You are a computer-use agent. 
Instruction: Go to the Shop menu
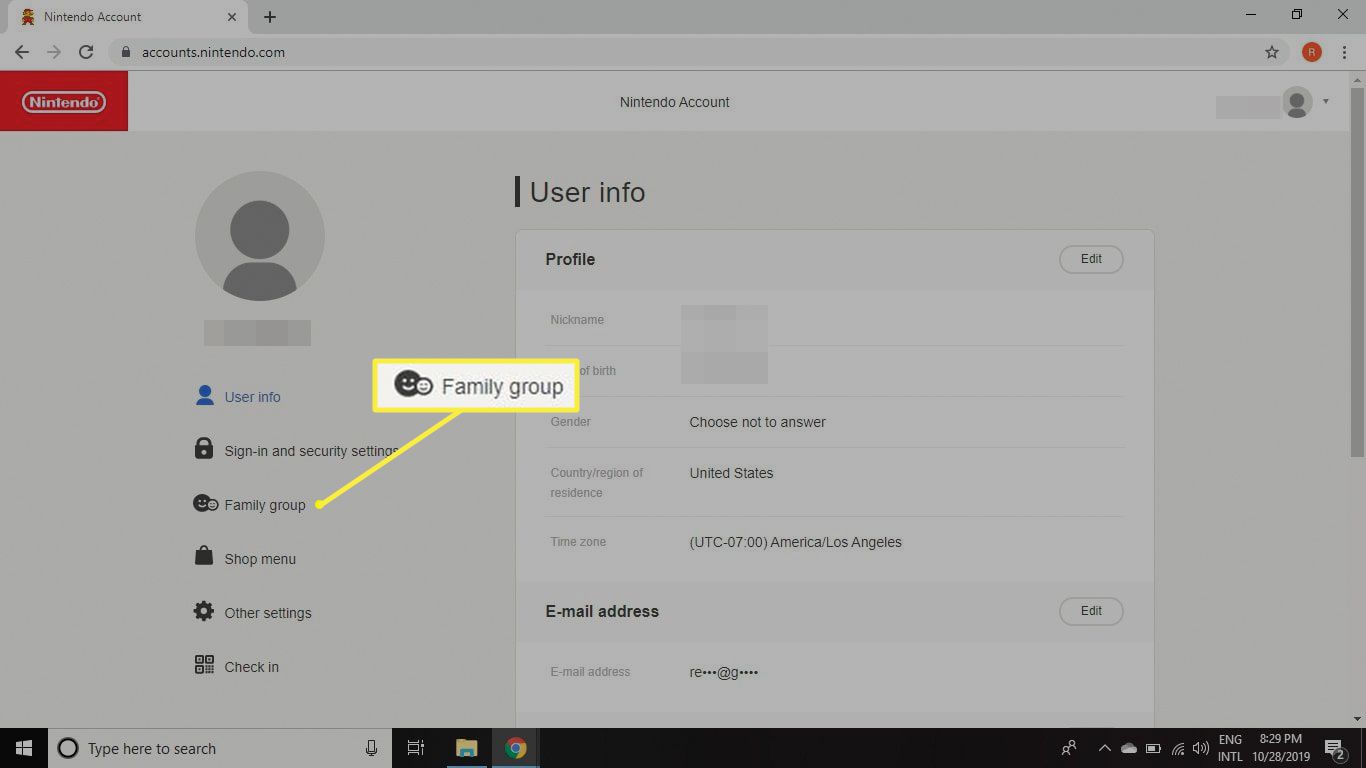(x=245, y=559)
